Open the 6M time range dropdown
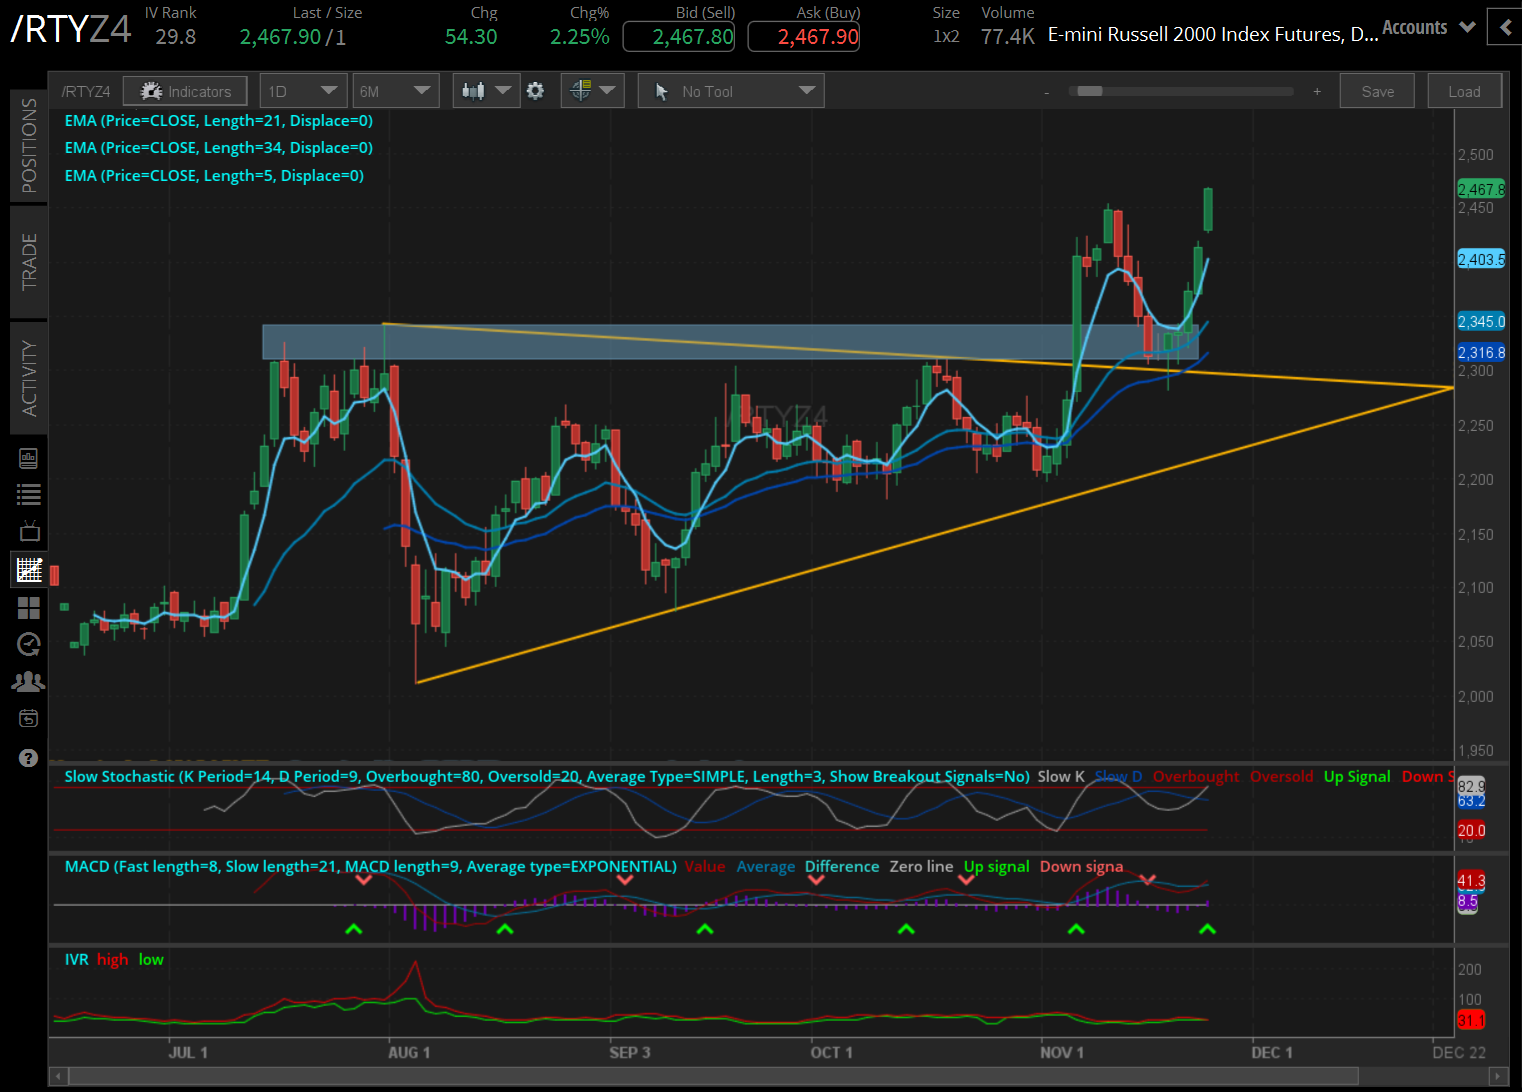Viewport: 1522px width, 1092px height. click(396, 91)
